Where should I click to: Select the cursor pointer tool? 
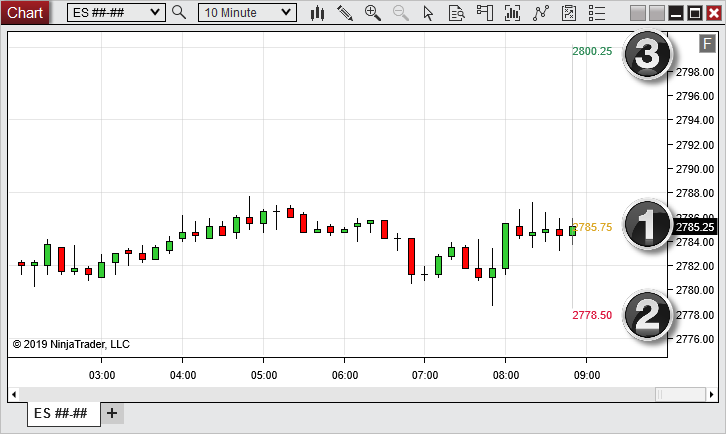point(429,13)
